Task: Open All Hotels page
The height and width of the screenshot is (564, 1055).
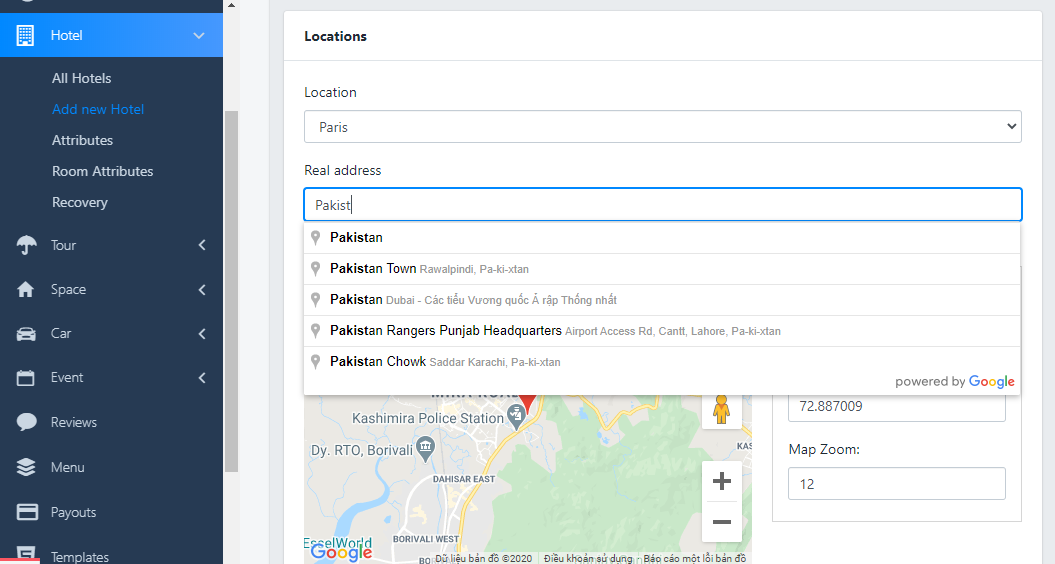Action: click(81, 78)
